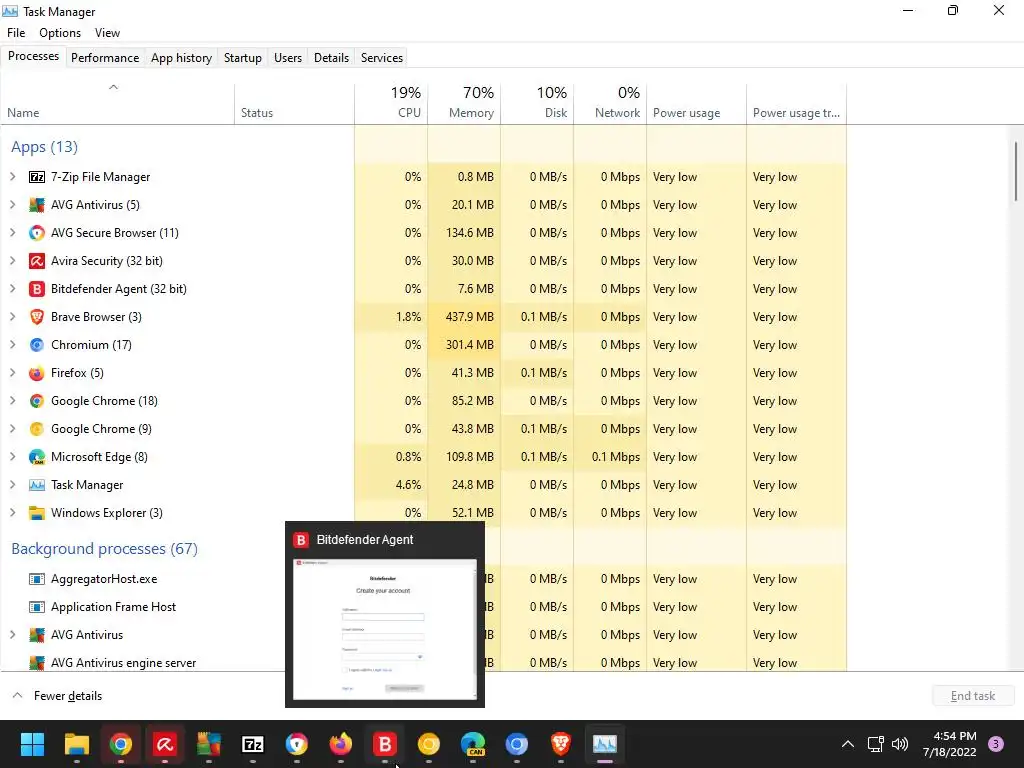Screen dimensions: 1024x768
Task: Expand the background AVG Antivirus process
Action: 12,635
